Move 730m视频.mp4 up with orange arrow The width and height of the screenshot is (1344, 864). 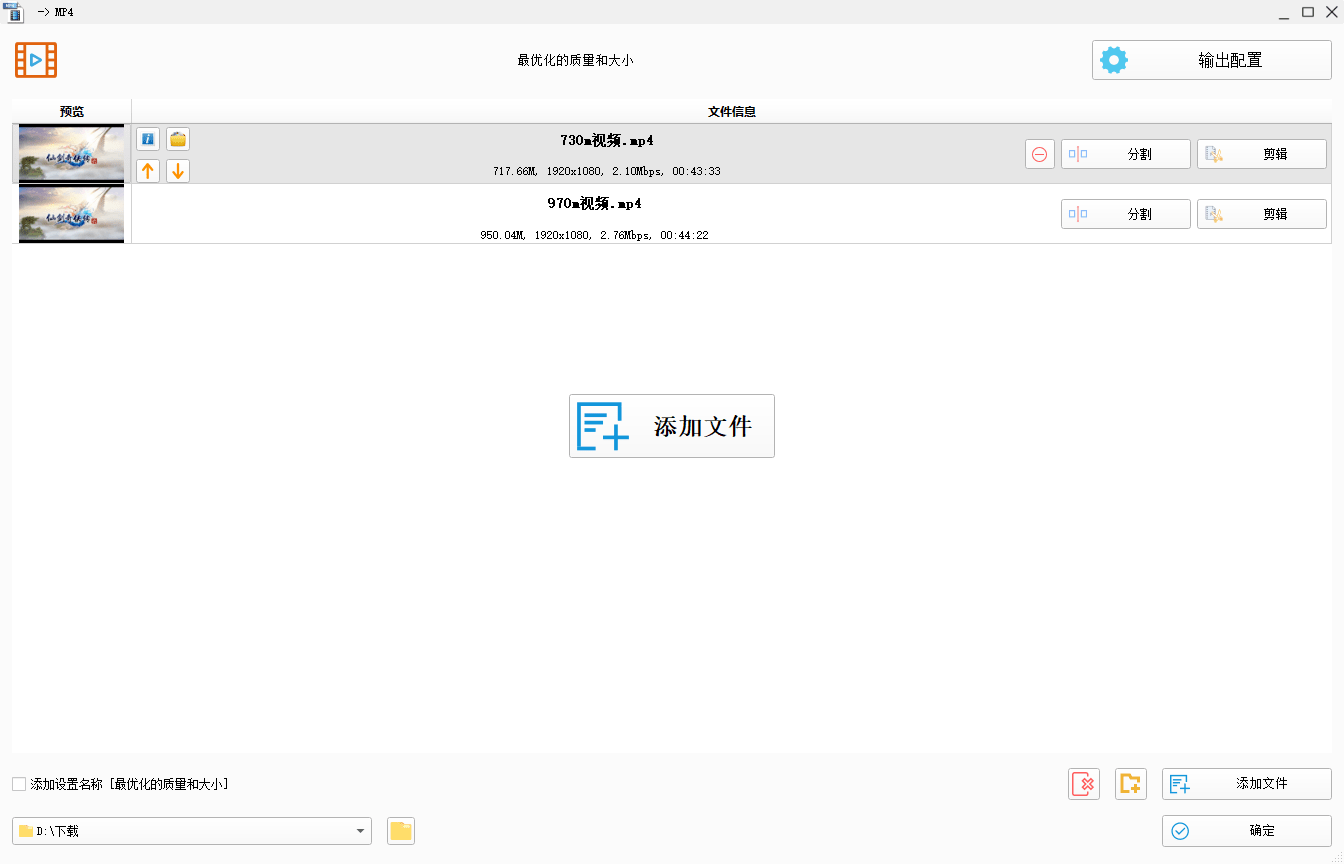click(148, 171)
